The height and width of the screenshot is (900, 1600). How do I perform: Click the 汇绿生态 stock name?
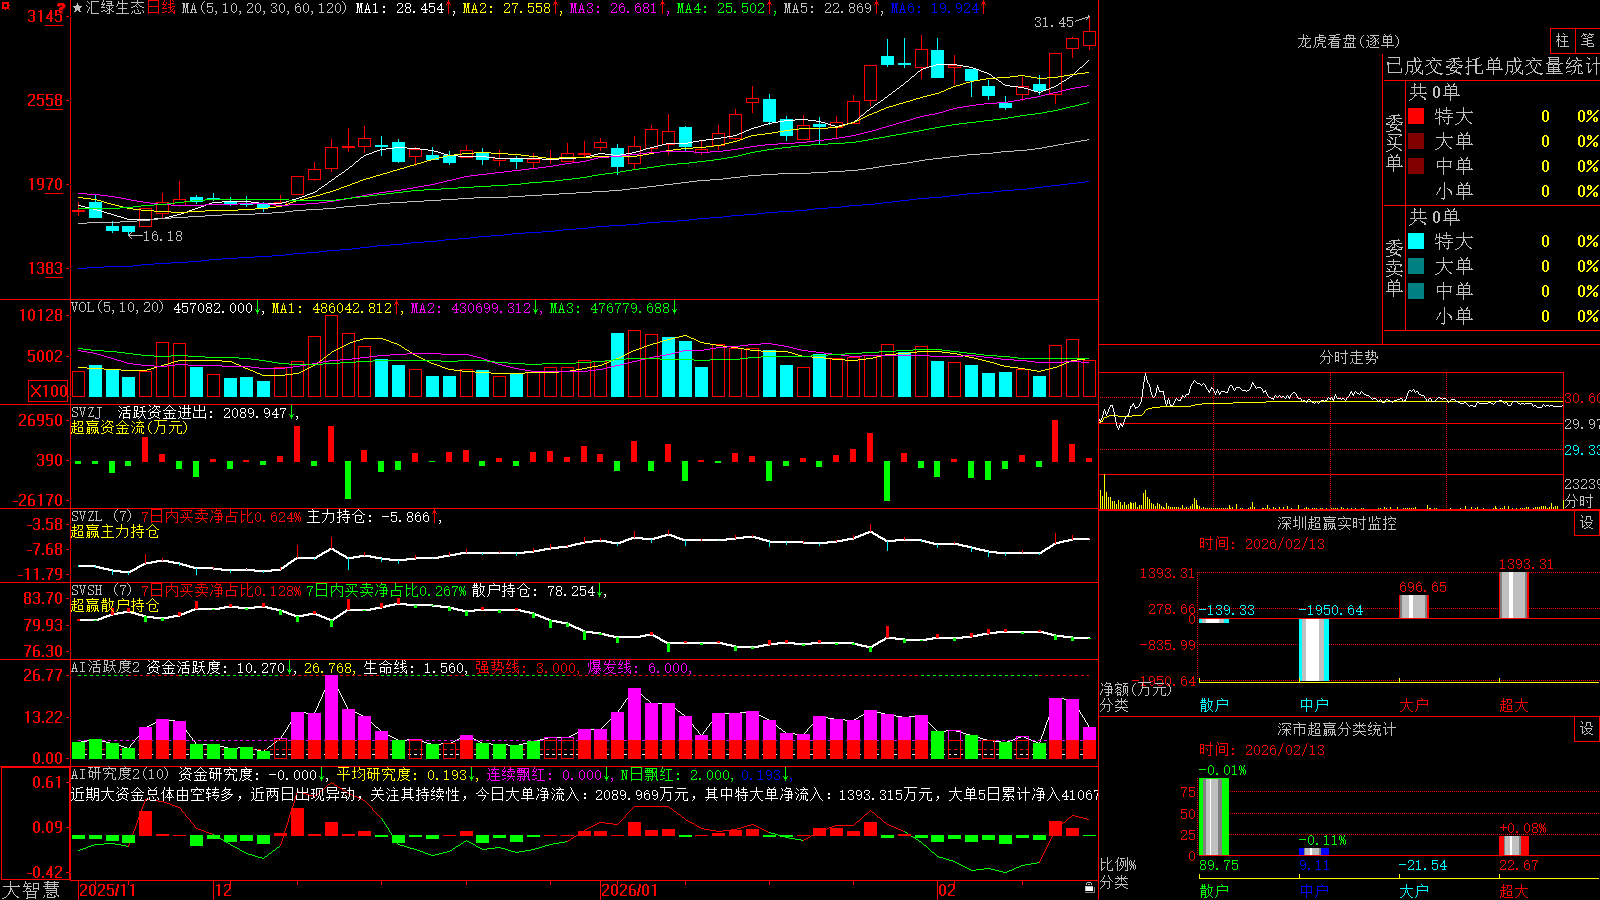115,8
